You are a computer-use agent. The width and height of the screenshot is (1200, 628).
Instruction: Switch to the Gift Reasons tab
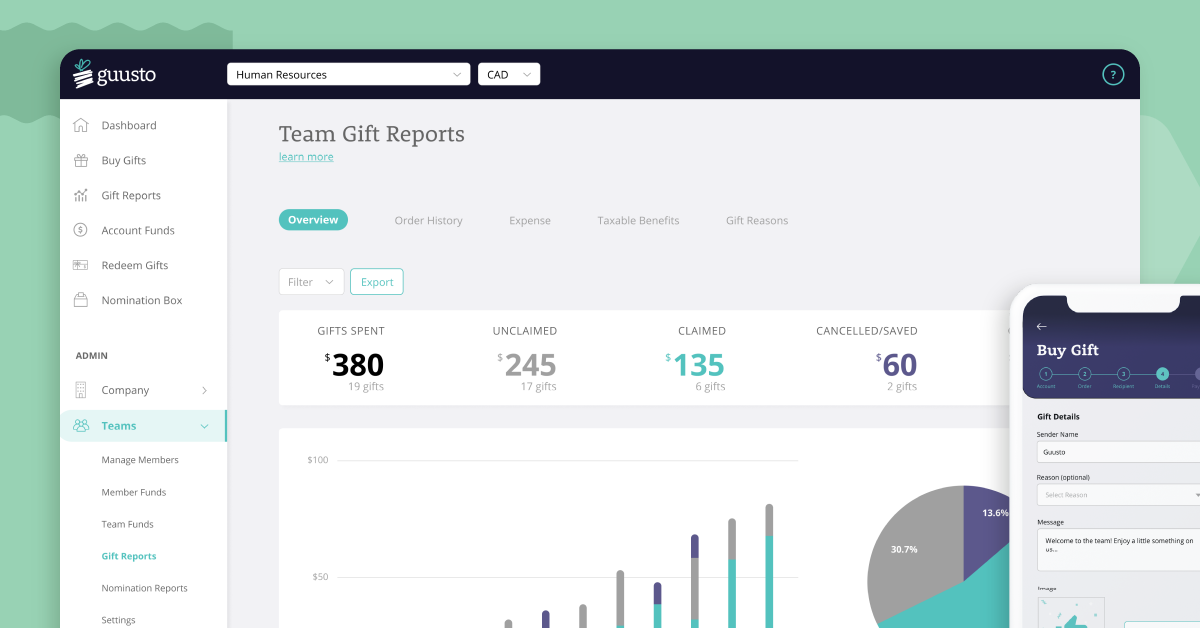click(757, 221)
